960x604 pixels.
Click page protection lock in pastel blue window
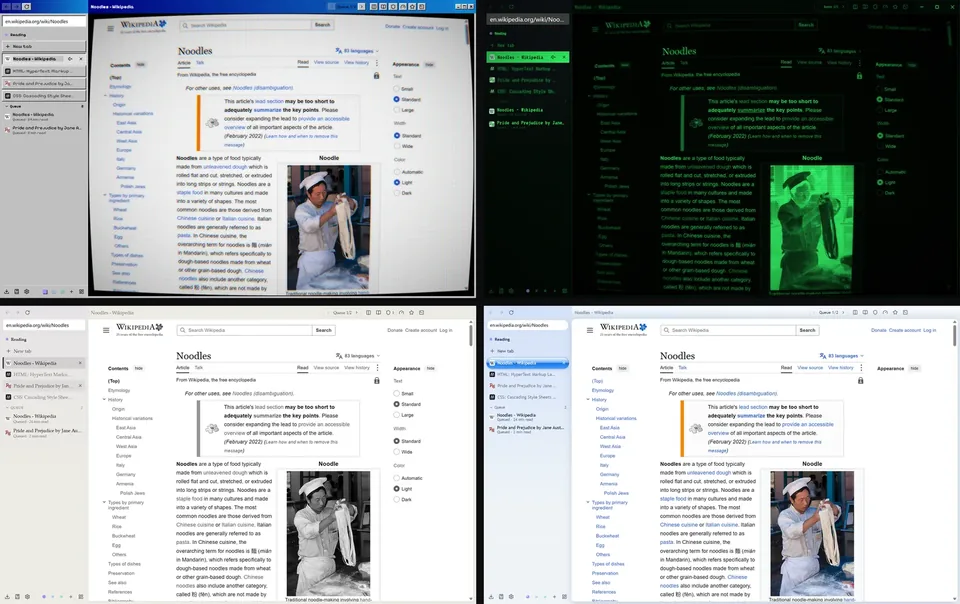pos(860,381)
